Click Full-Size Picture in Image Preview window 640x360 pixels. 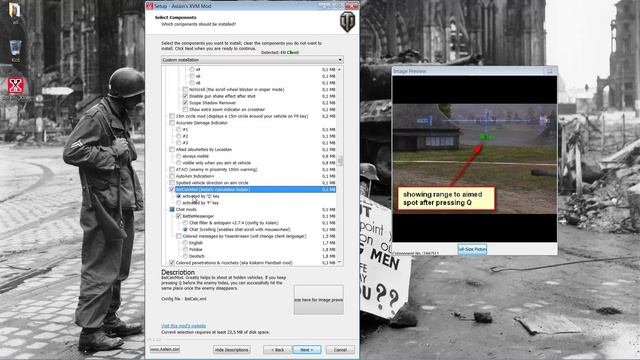pos(472,249)
